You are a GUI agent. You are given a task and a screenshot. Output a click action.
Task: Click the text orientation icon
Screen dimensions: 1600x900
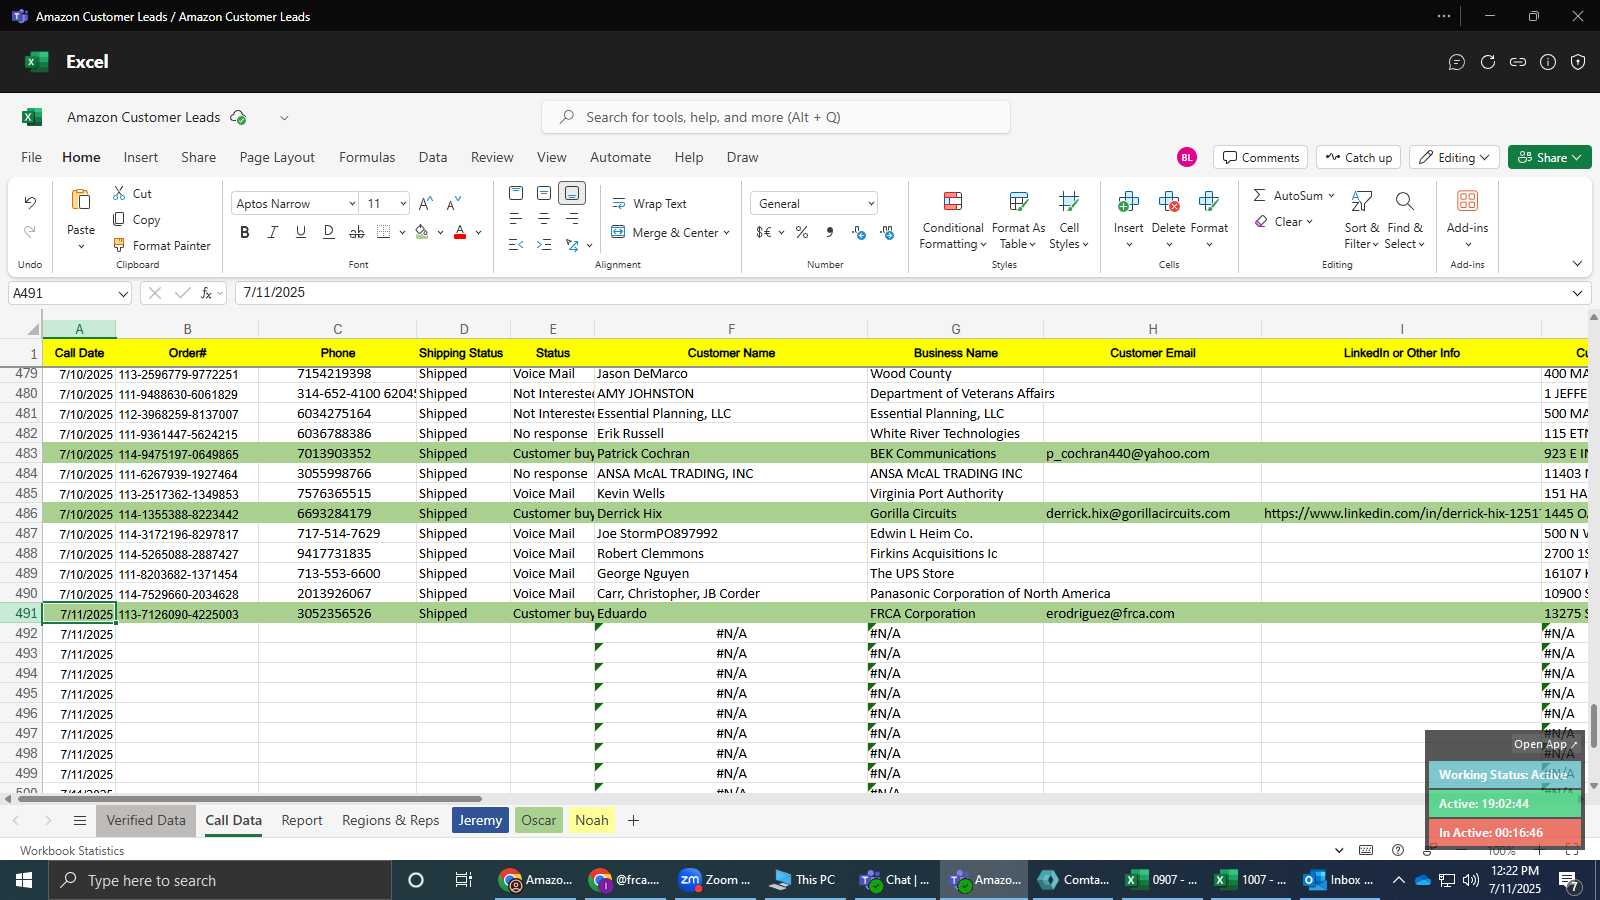[572, 244]
